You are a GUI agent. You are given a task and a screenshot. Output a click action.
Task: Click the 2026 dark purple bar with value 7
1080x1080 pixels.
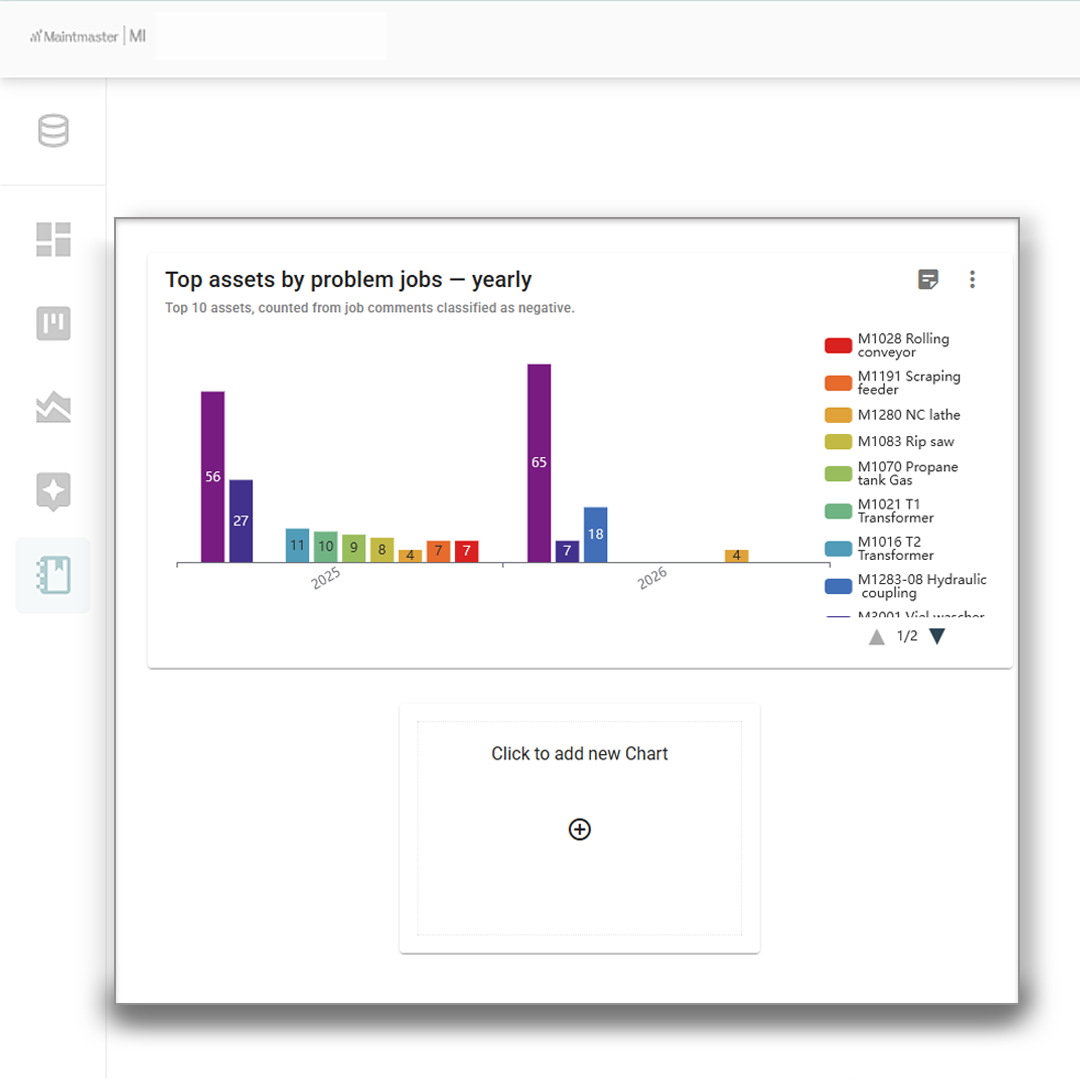click(x=568, y=551)
